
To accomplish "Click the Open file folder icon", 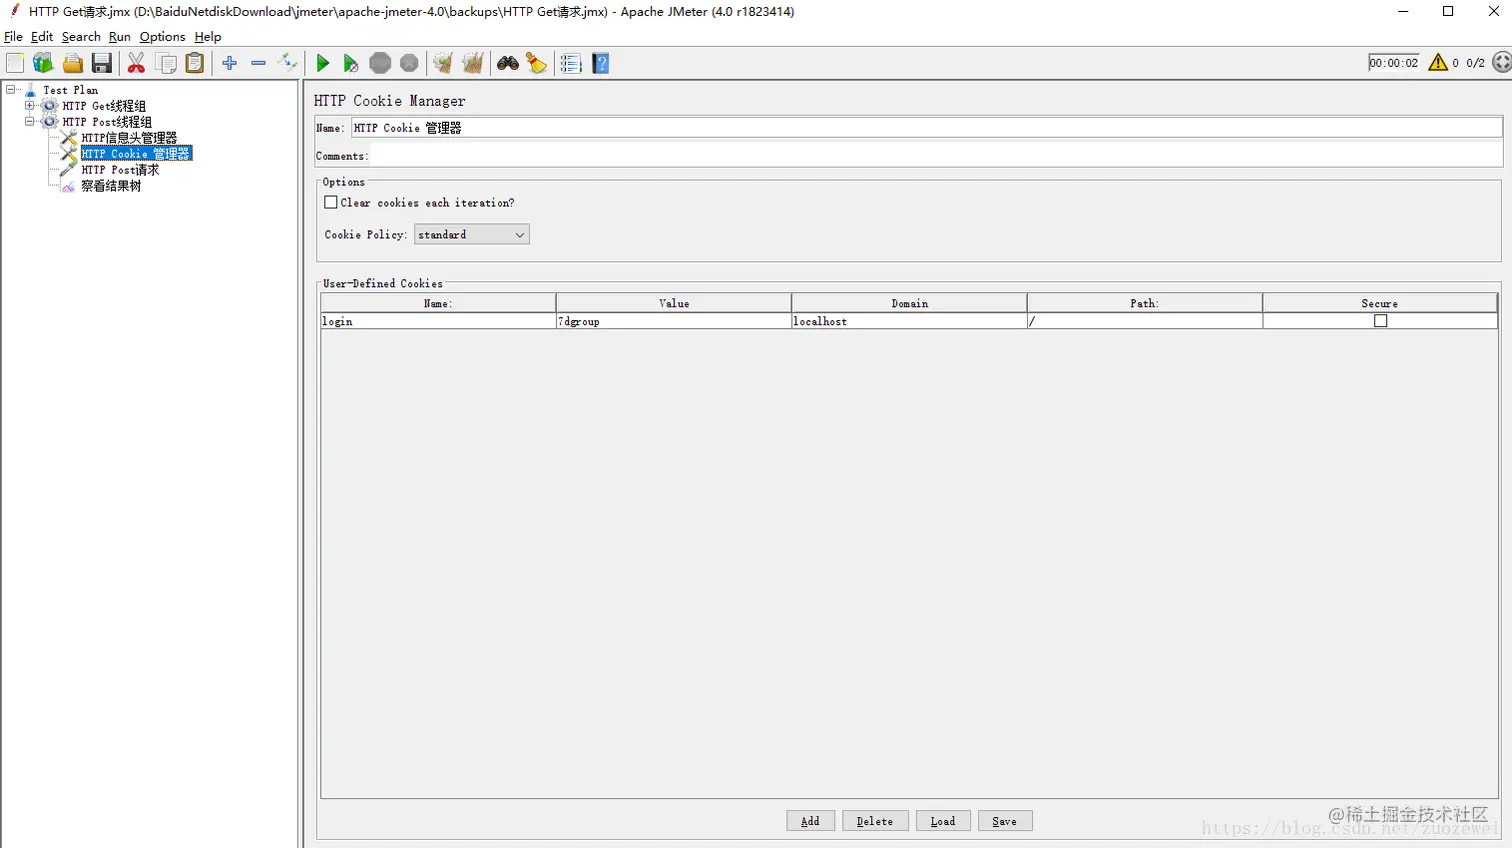I will click(x=73, y=63).
